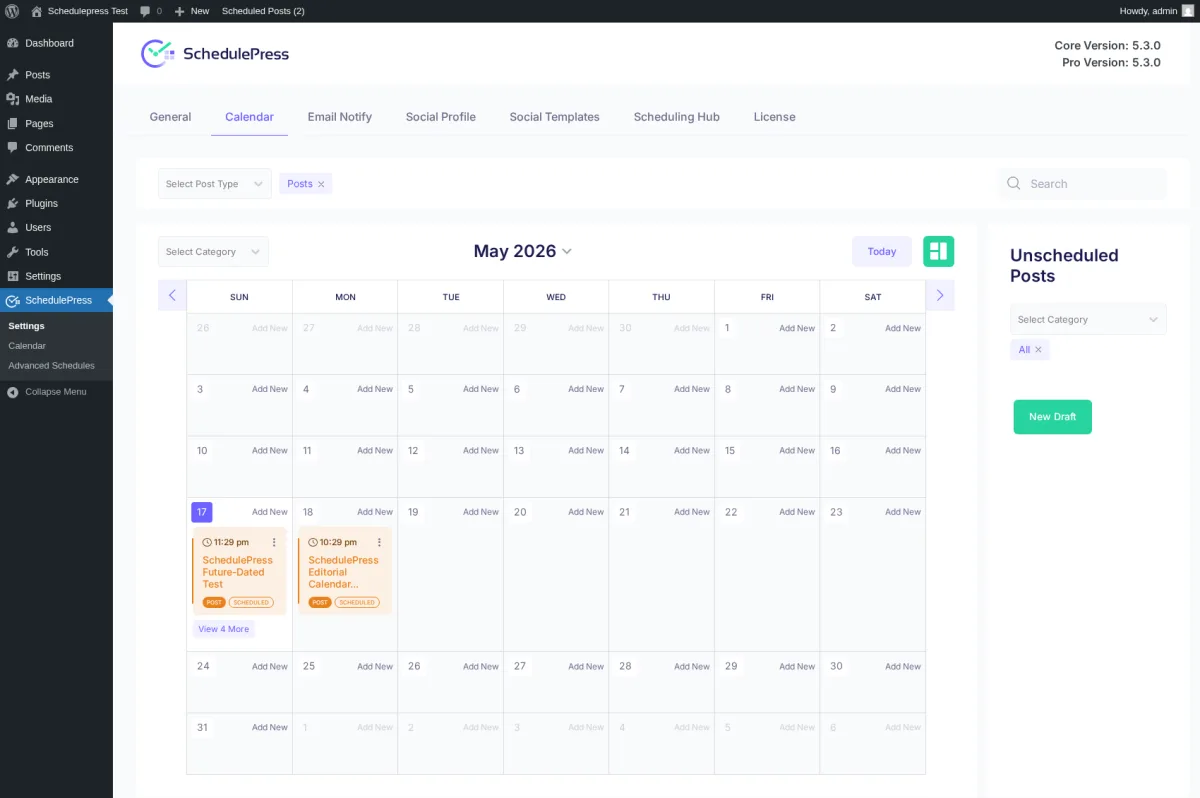Open the Settings submenu under SchedulePress
This screenshot has height=798, width=1200.
coord(26,326)
